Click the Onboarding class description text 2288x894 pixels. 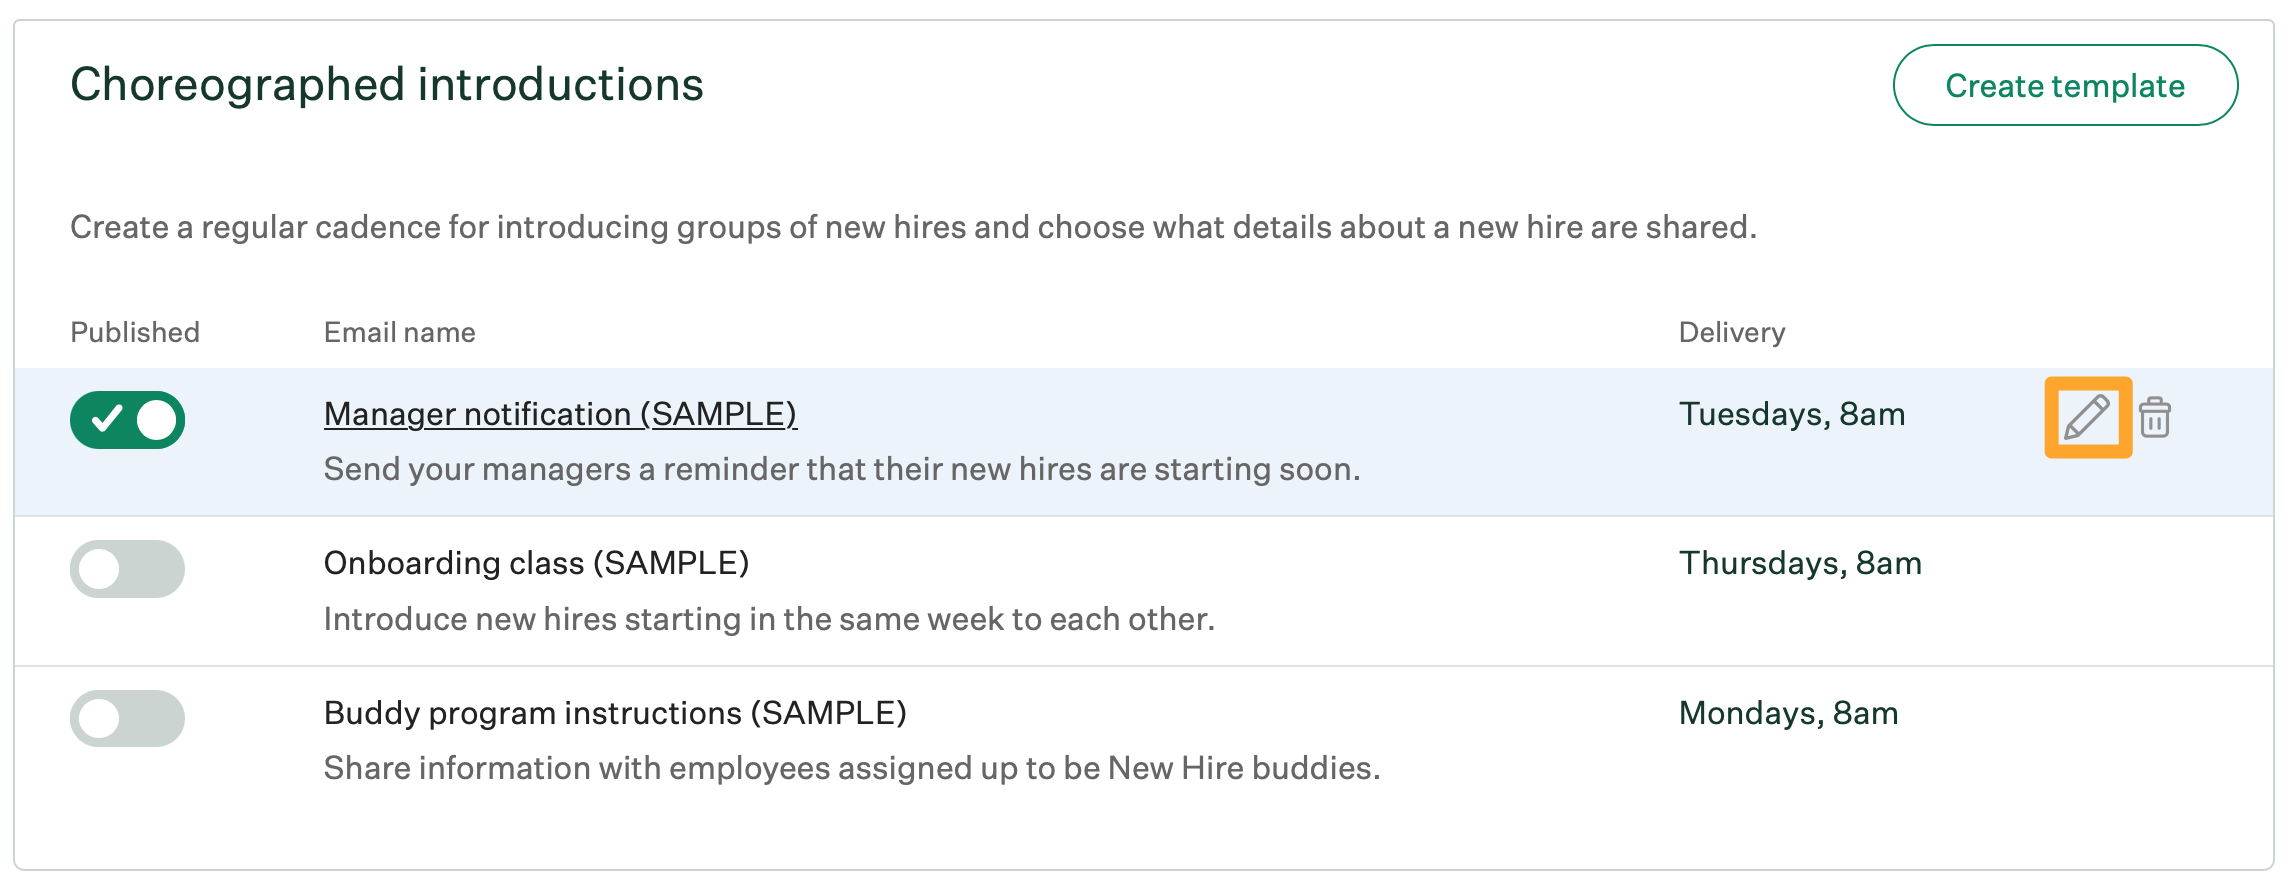769,619
